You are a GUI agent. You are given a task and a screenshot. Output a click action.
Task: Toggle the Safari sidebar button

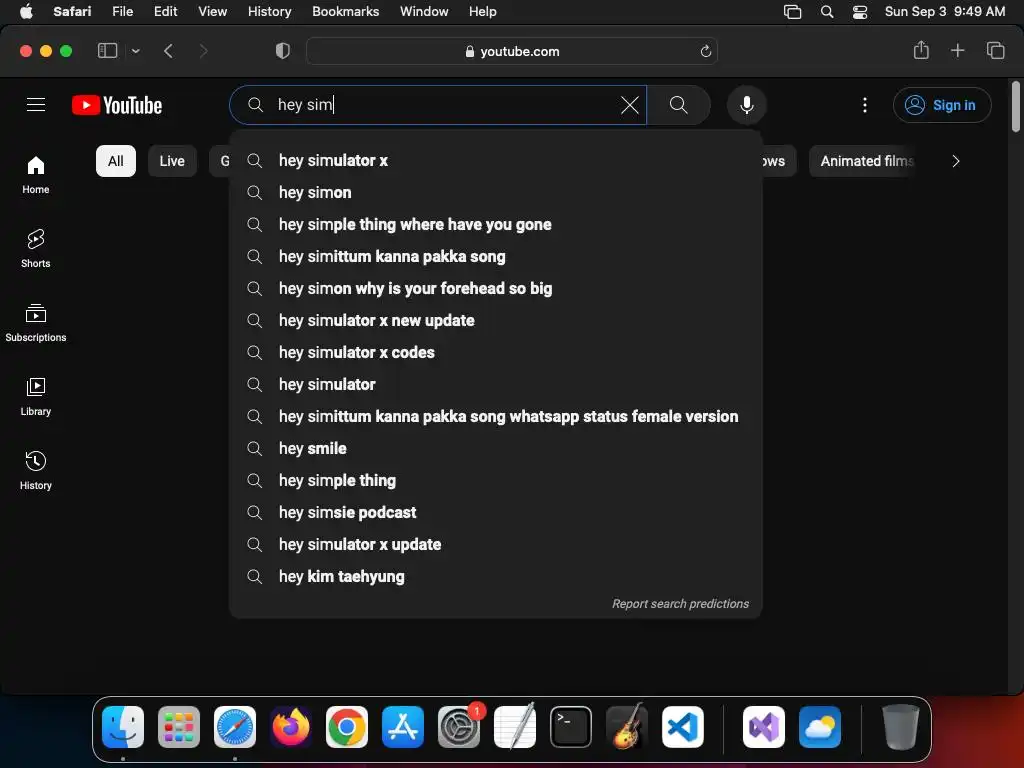point(107,51)
